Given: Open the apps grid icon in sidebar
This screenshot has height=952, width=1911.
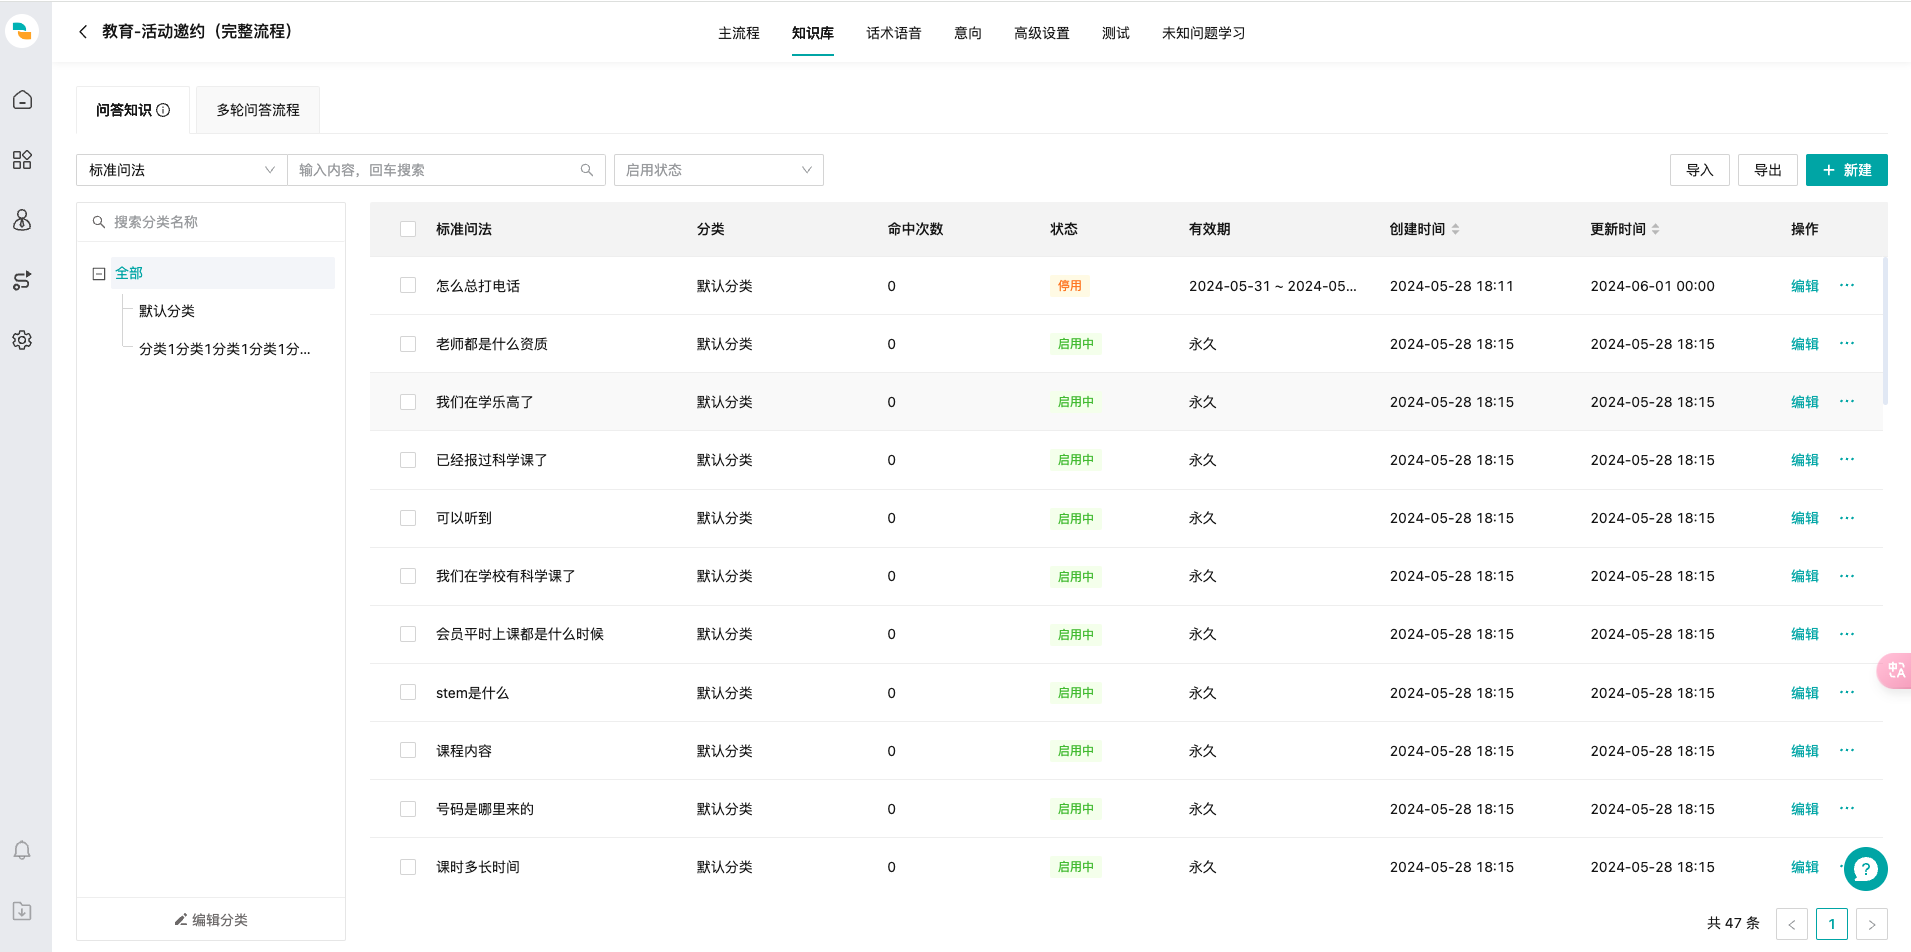Looking at the screenshot, I should pyautogui.click(x=22, y=160).
